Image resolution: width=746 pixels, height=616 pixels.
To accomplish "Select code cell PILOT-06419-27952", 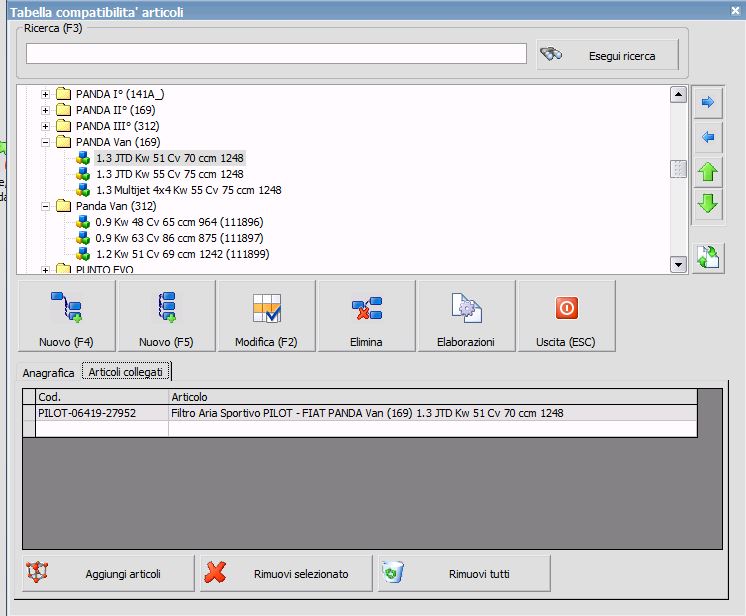I will coord(101,413).
